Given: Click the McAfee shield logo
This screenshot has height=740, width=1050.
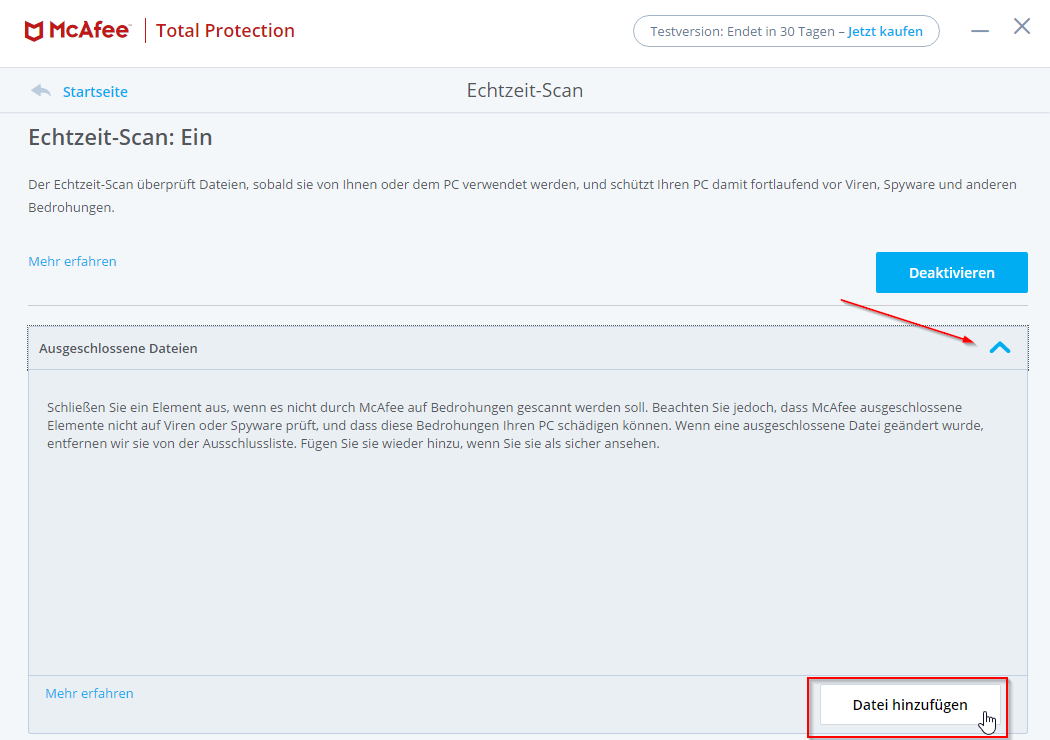Looking at the screenshot, I should pos(33,31).
